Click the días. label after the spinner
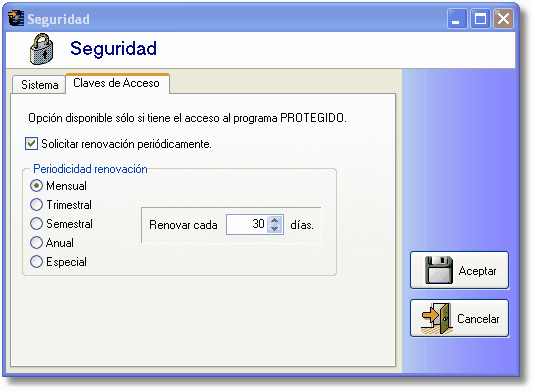534x391 pixels. coord(302,225)
